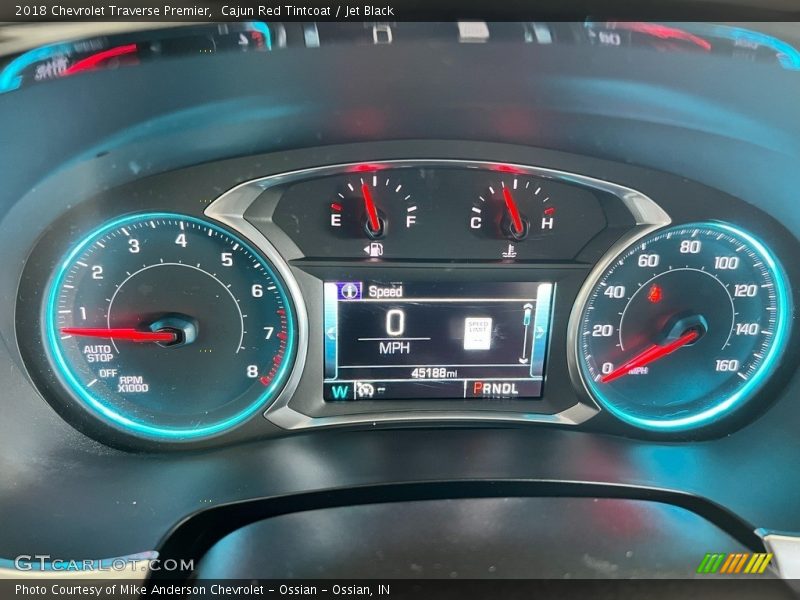Click the Photo Courtesy of Mike Anderson caption
The height and width of the screenshot is (600, 800).
tap(203, 590)
